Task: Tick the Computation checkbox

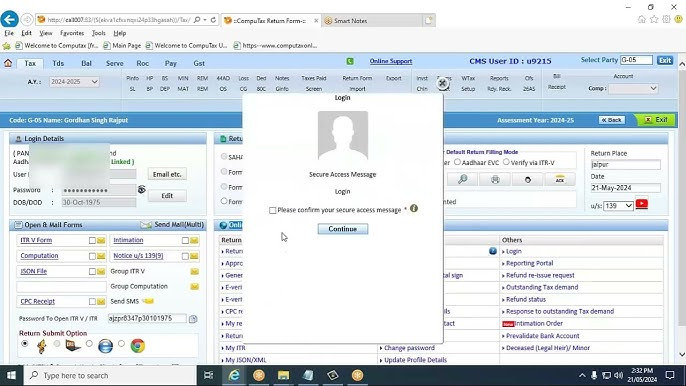Action: pyautogui.click(x=92, y=256)
